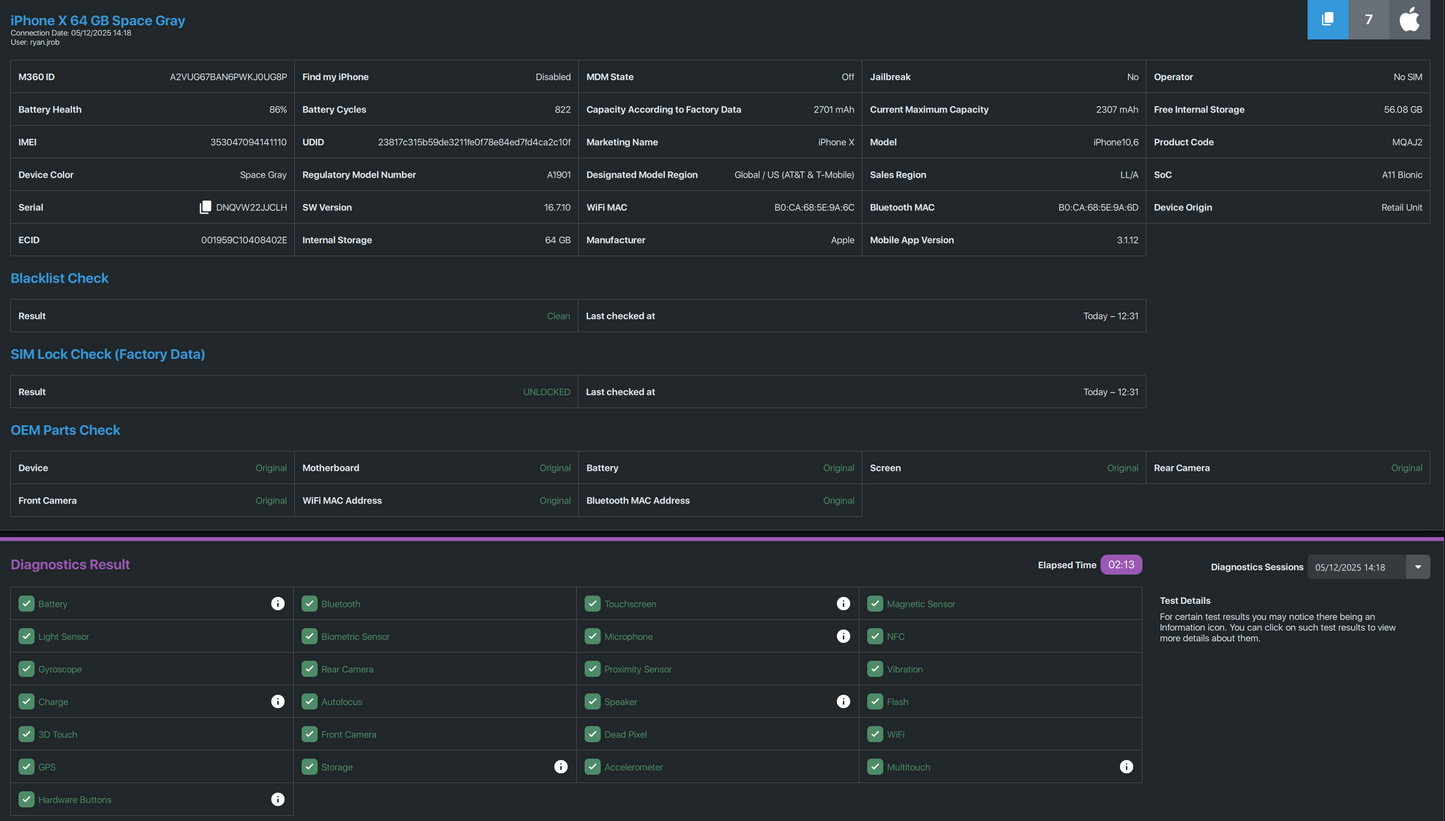Toggle the Bluetooth test checkbox

pos(310,604)
